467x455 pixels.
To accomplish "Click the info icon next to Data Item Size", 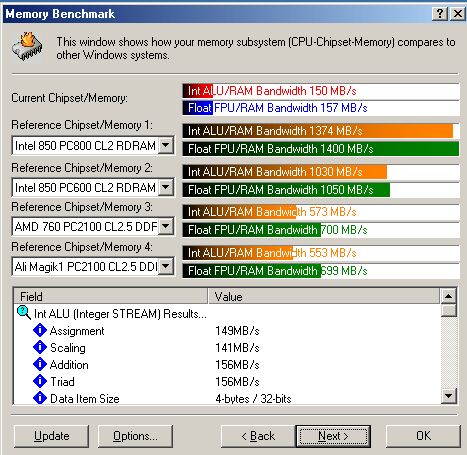I will tap(40, 398).
